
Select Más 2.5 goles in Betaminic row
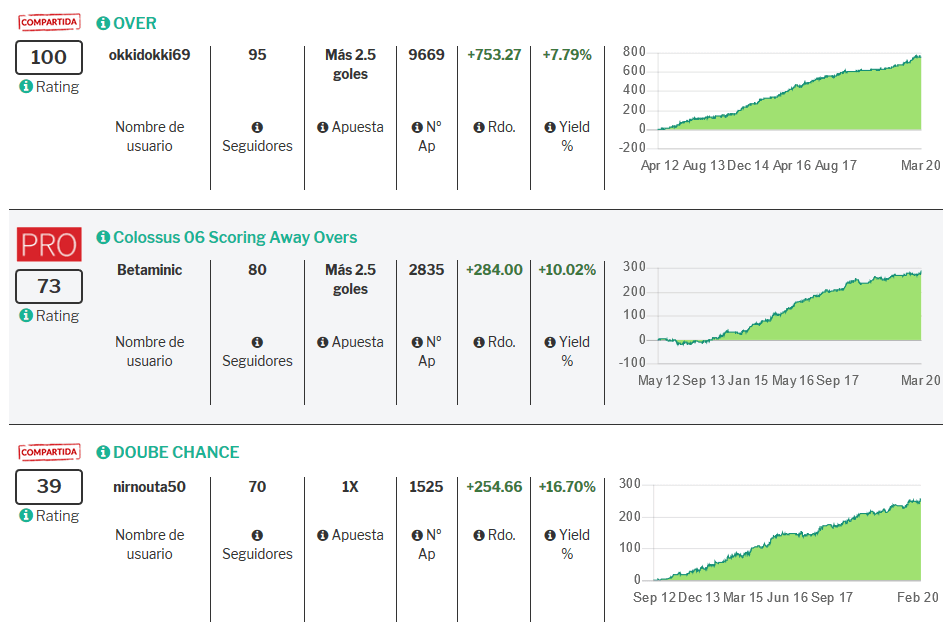(350, 279)
